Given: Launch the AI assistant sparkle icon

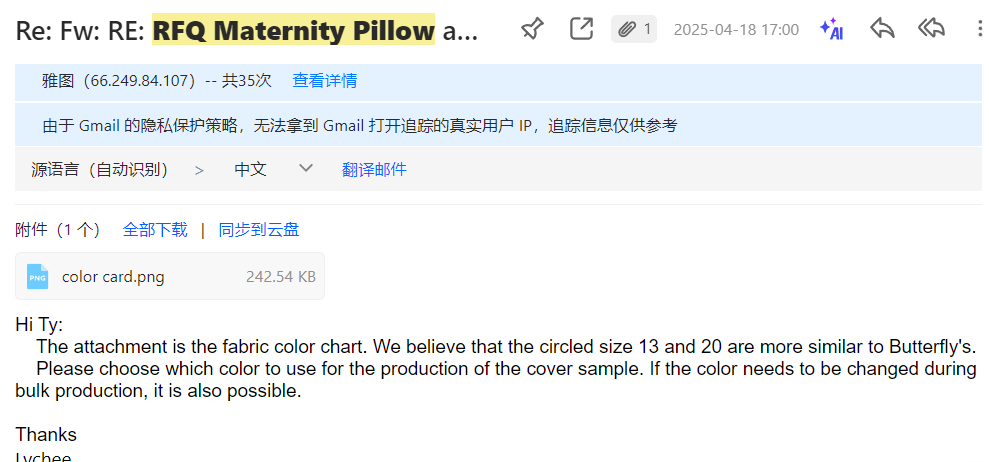Looking at the screenshot, I should click(x=830, y=29).
